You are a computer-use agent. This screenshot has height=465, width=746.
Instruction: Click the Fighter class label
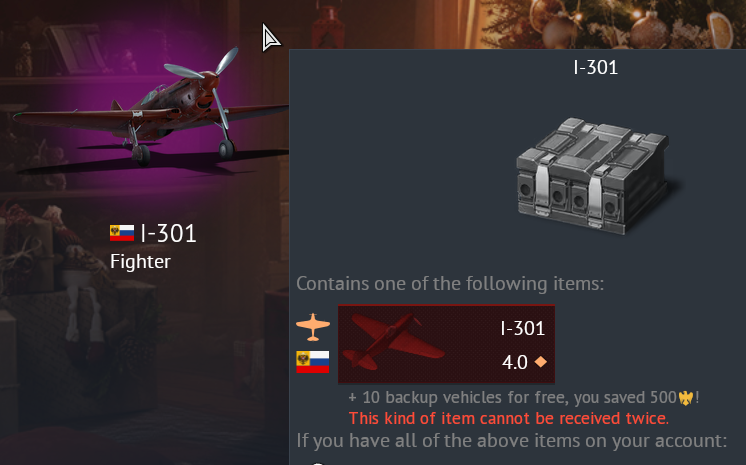(140, 262)
